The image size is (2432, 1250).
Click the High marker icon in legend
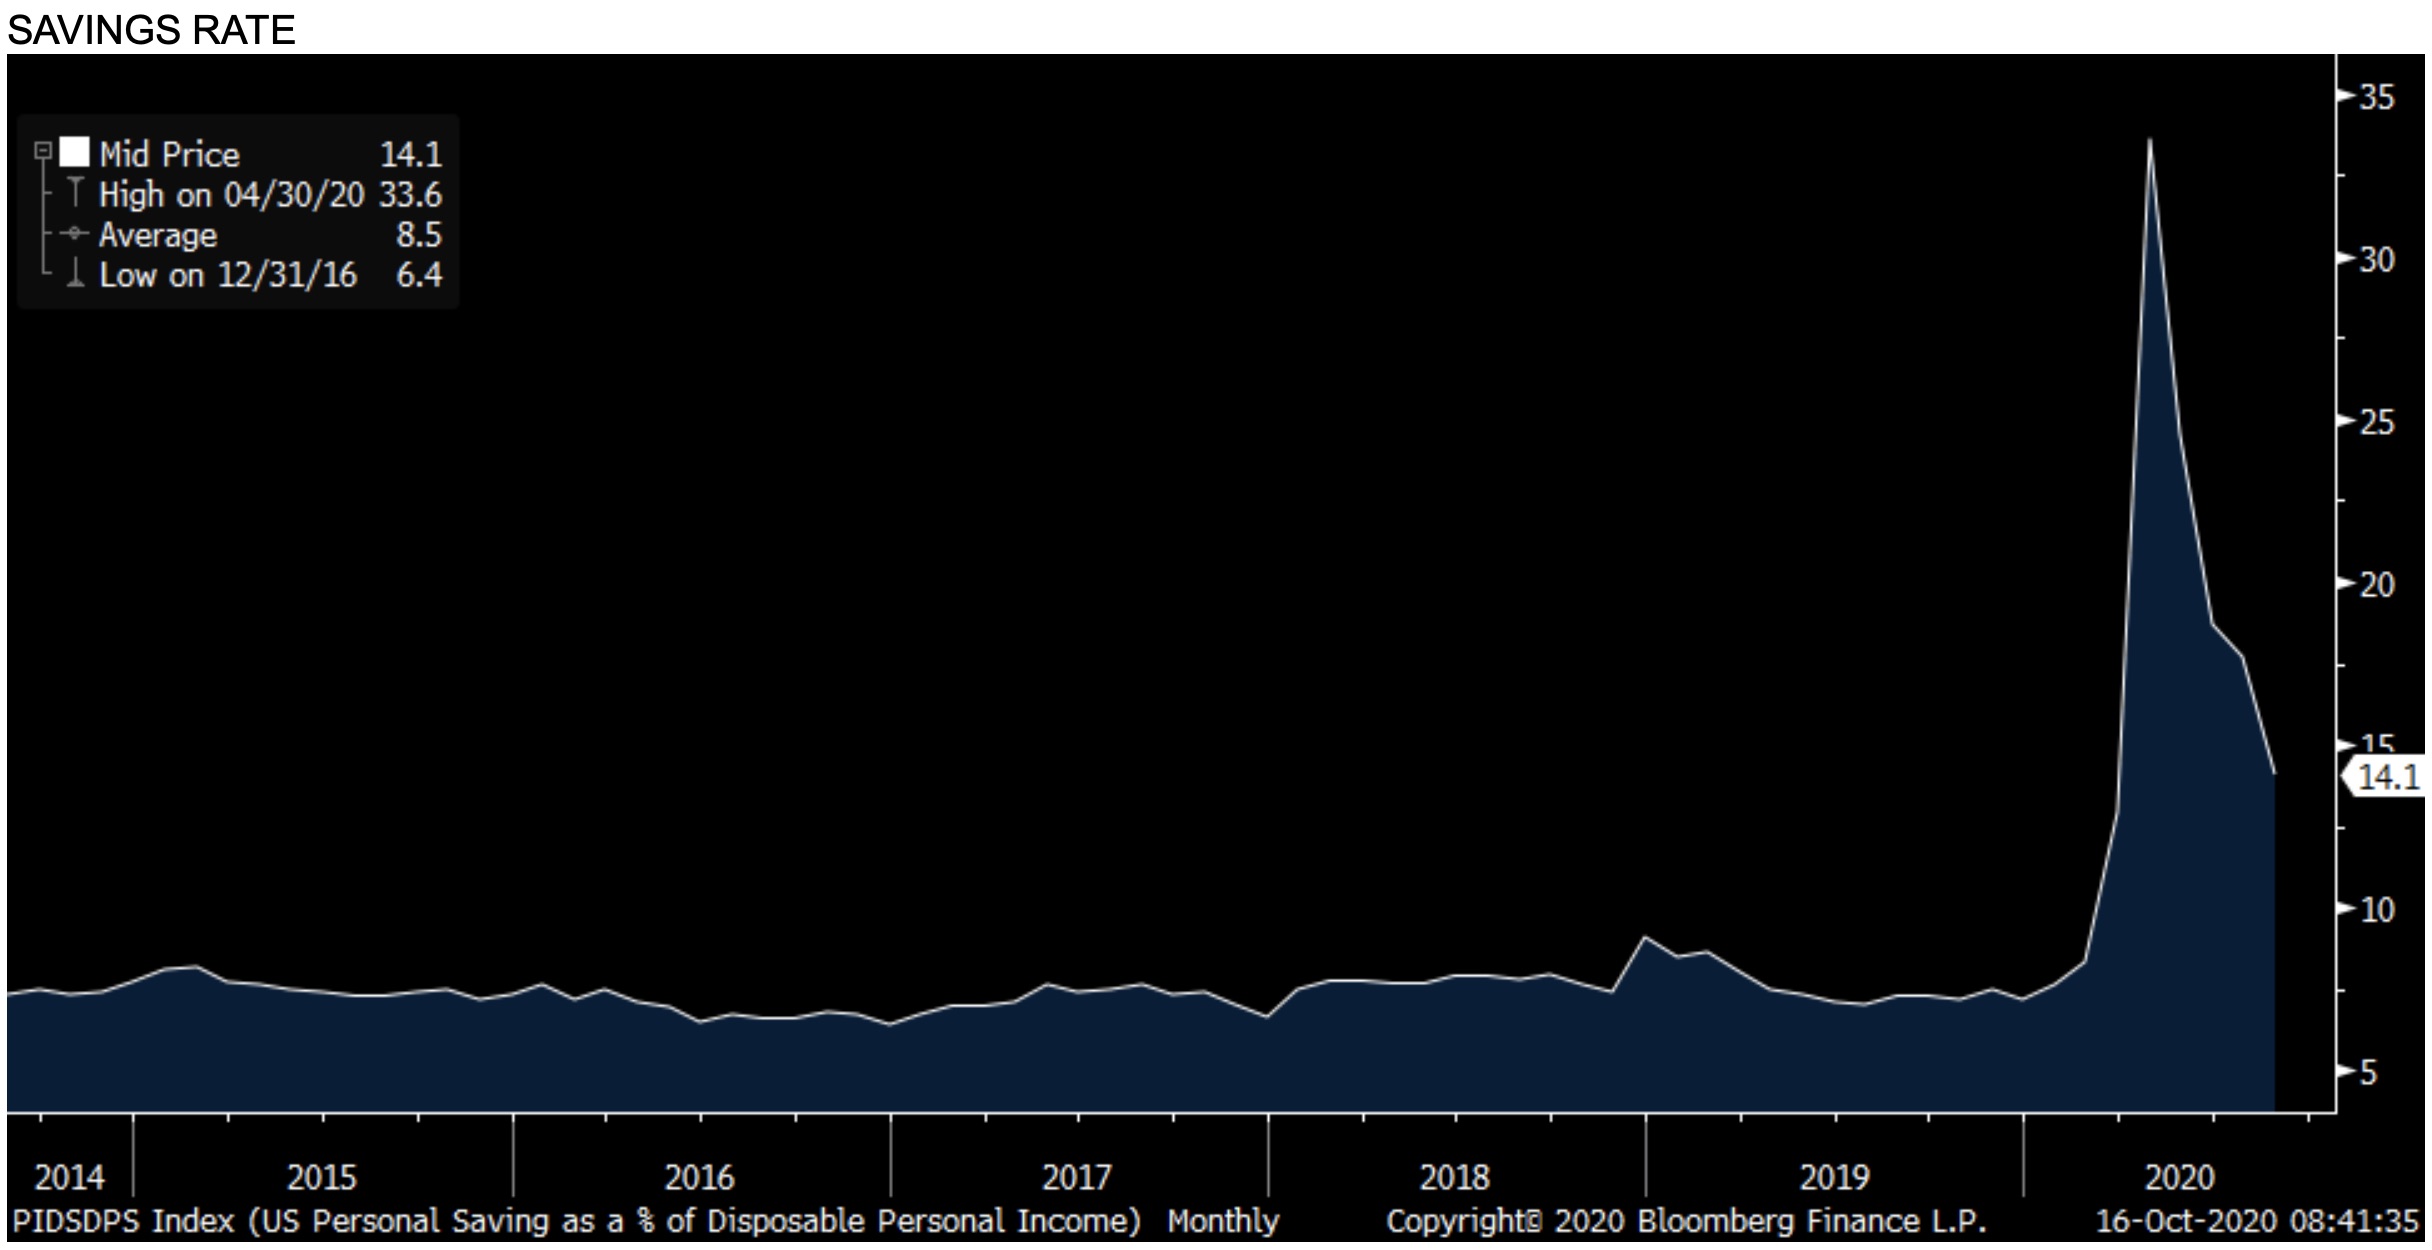coord(75,193)
